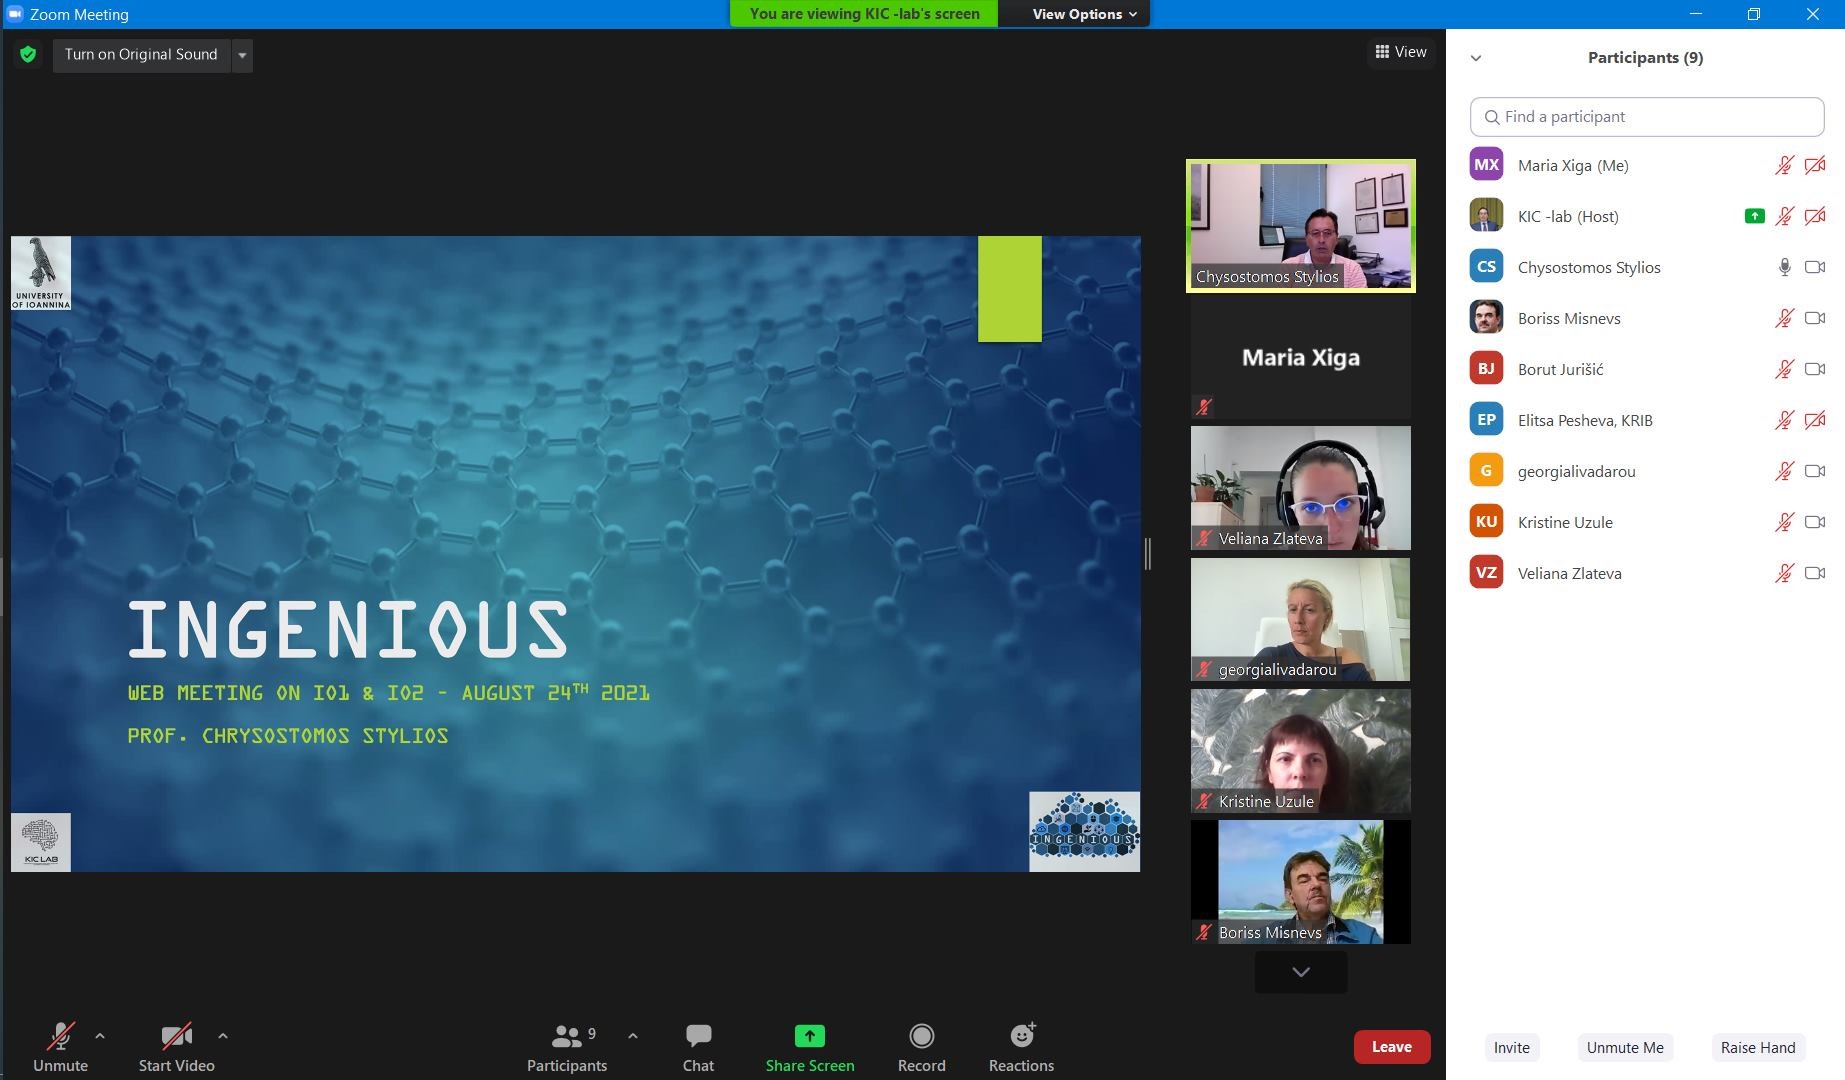This screenshot has width=1845, height=1080.
Task: Click the camera icon for Borut Jurišić
Action: pos(1815,369)
